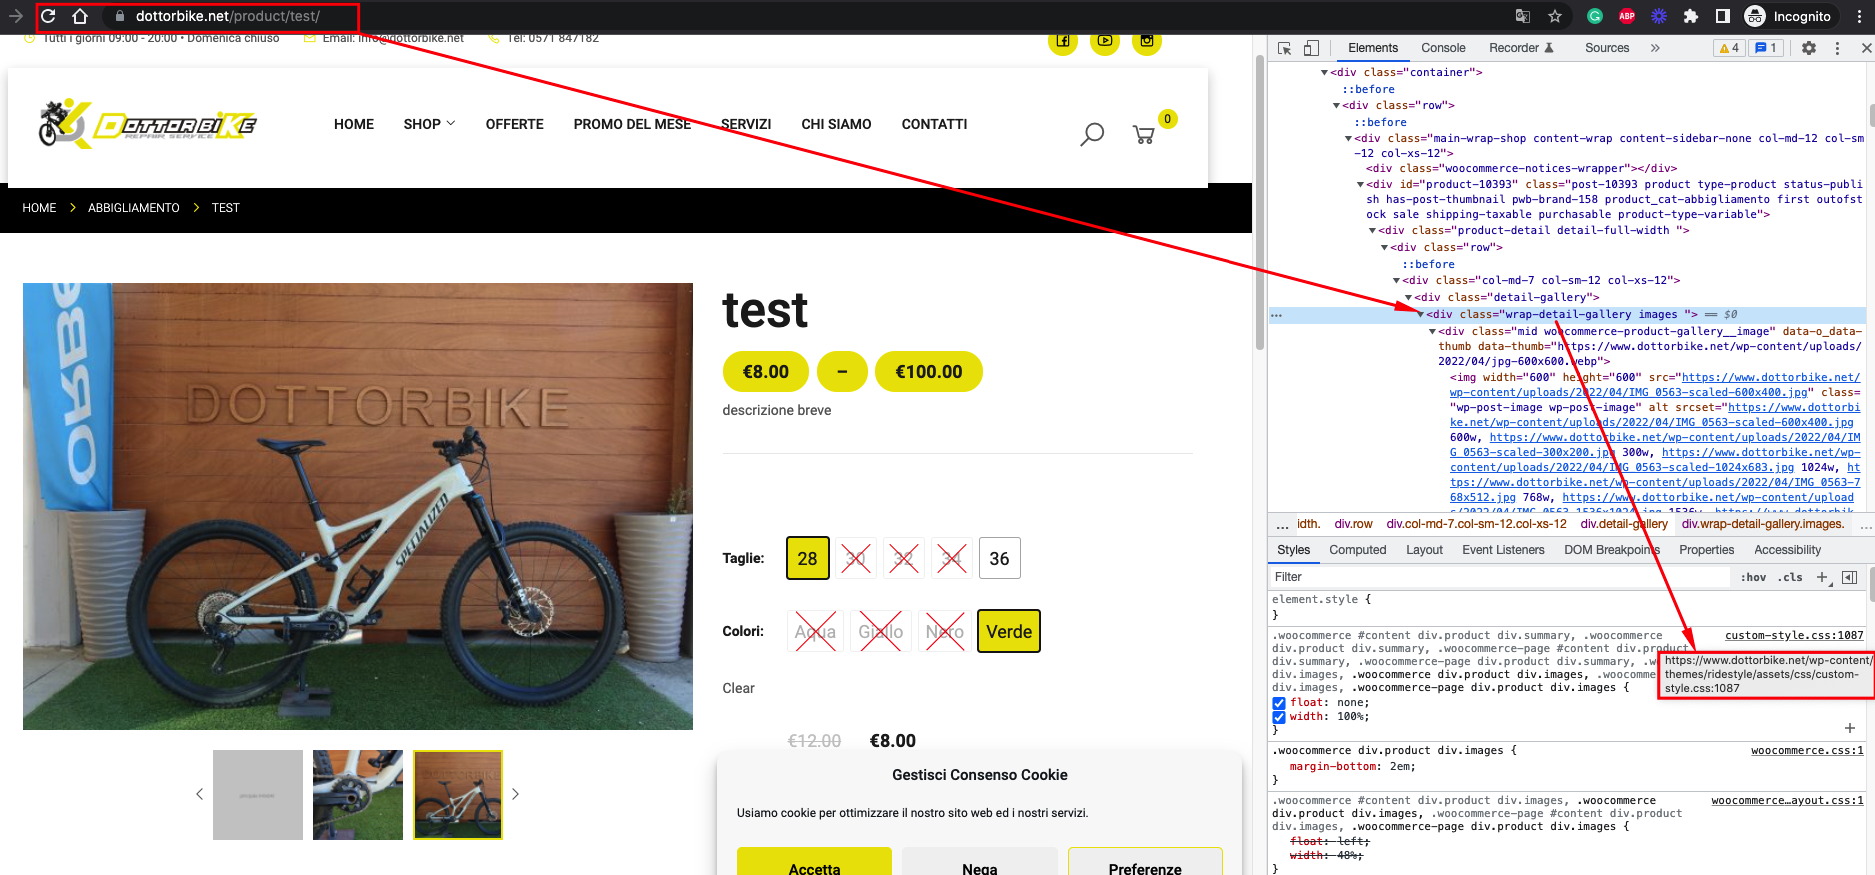The height and width of the screenshot is (875, 1875).
Task: Collapse the main-wrap-shop div node
Action: pos(1348,139)
